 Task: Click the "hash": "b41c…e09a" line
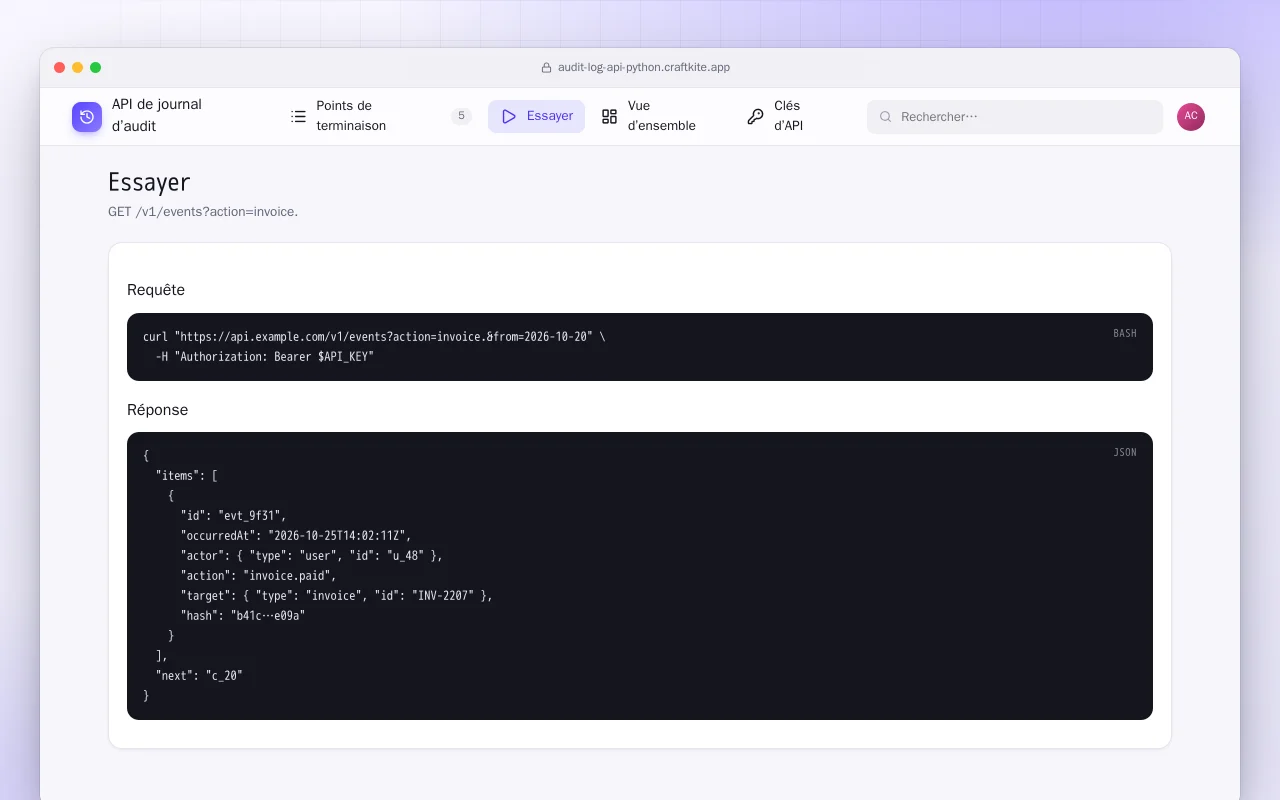pyautogui.click(x=243, y=616)
